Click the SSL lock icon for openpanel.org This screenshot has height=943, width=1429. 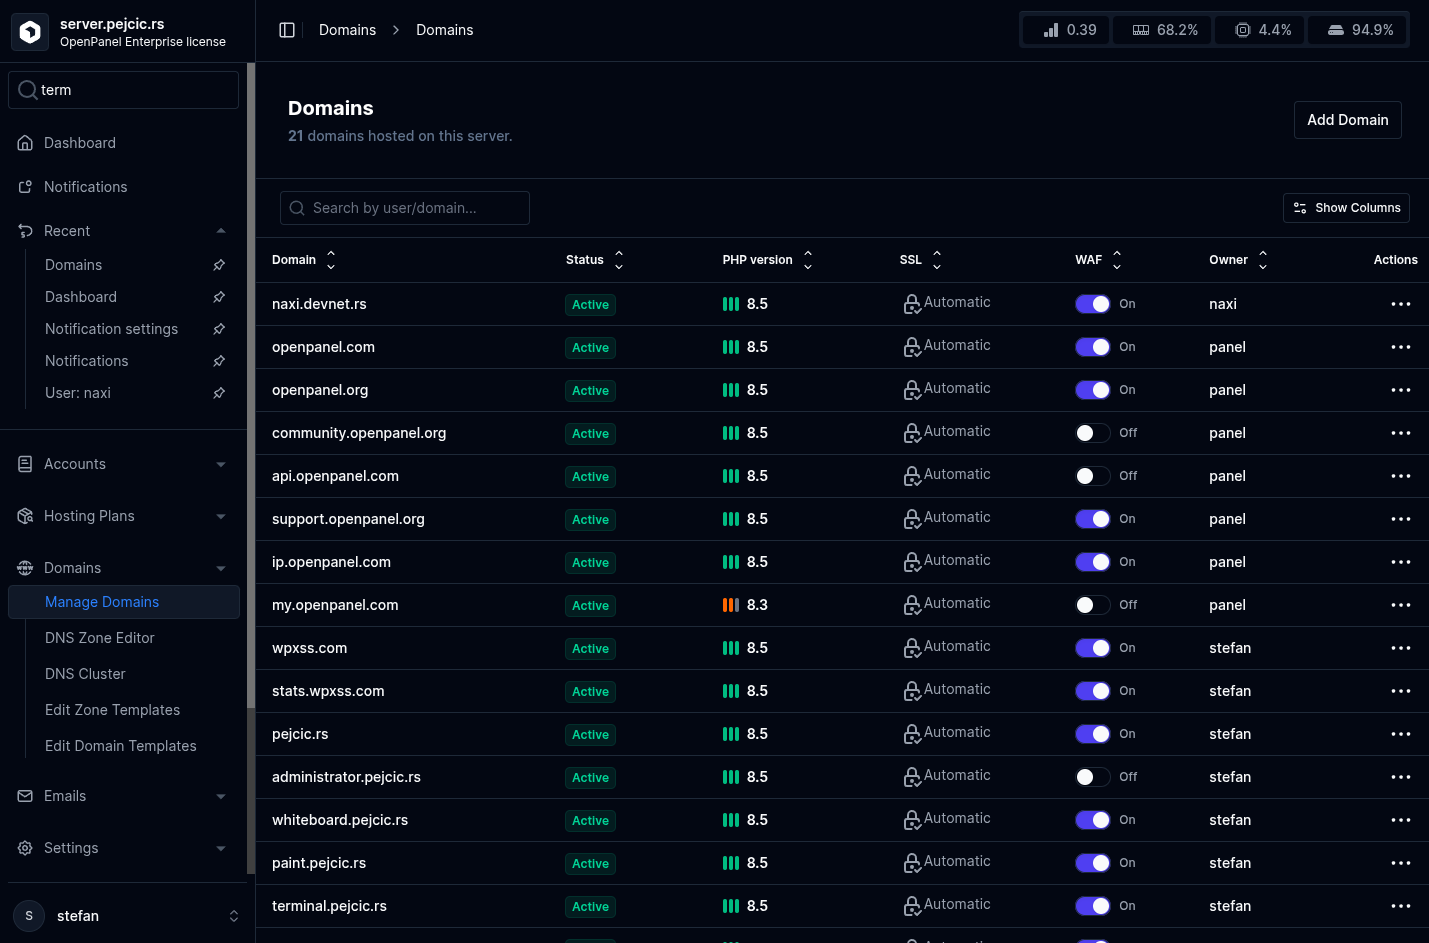coord(912,390)
